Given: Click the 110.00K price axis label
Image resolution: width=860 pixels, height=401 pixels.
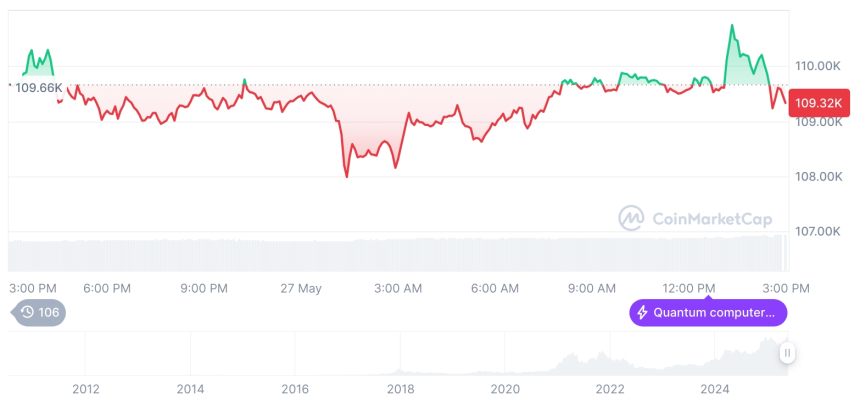Looking at the screenshot, I should [816, 66].
